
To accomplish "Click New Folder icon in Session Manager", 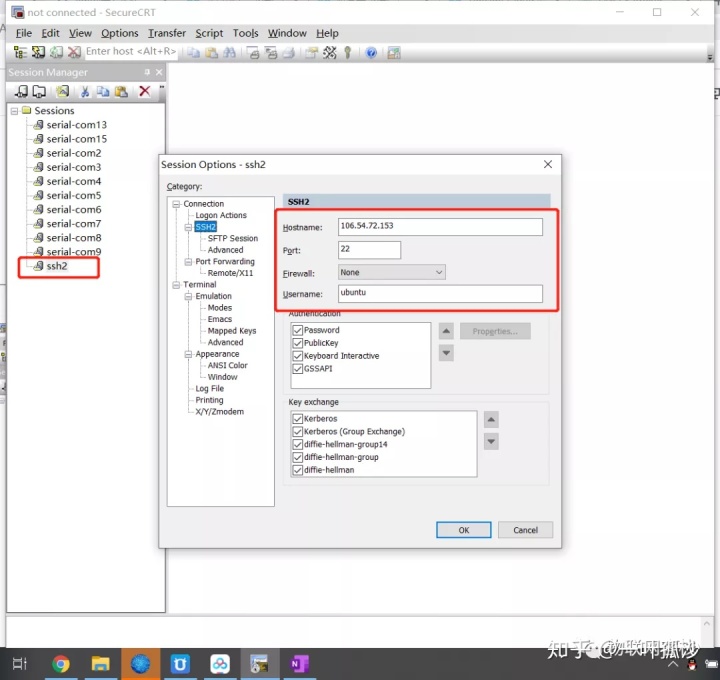I will point(39,91).
